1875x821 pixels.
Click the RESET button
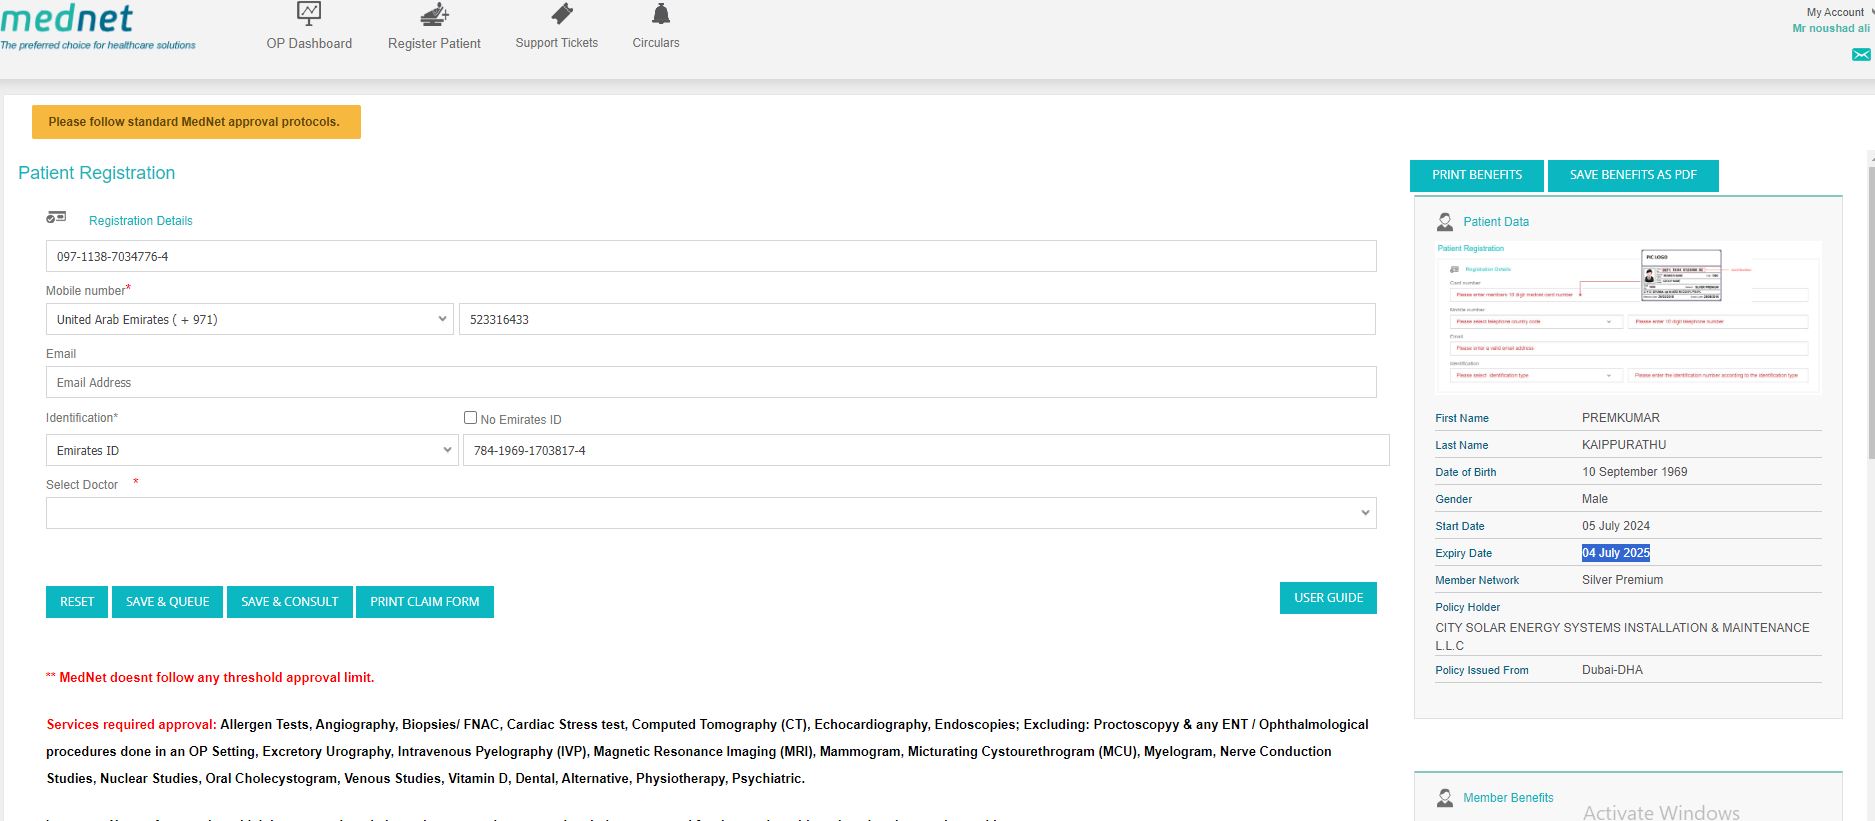(x=77, y=602)
